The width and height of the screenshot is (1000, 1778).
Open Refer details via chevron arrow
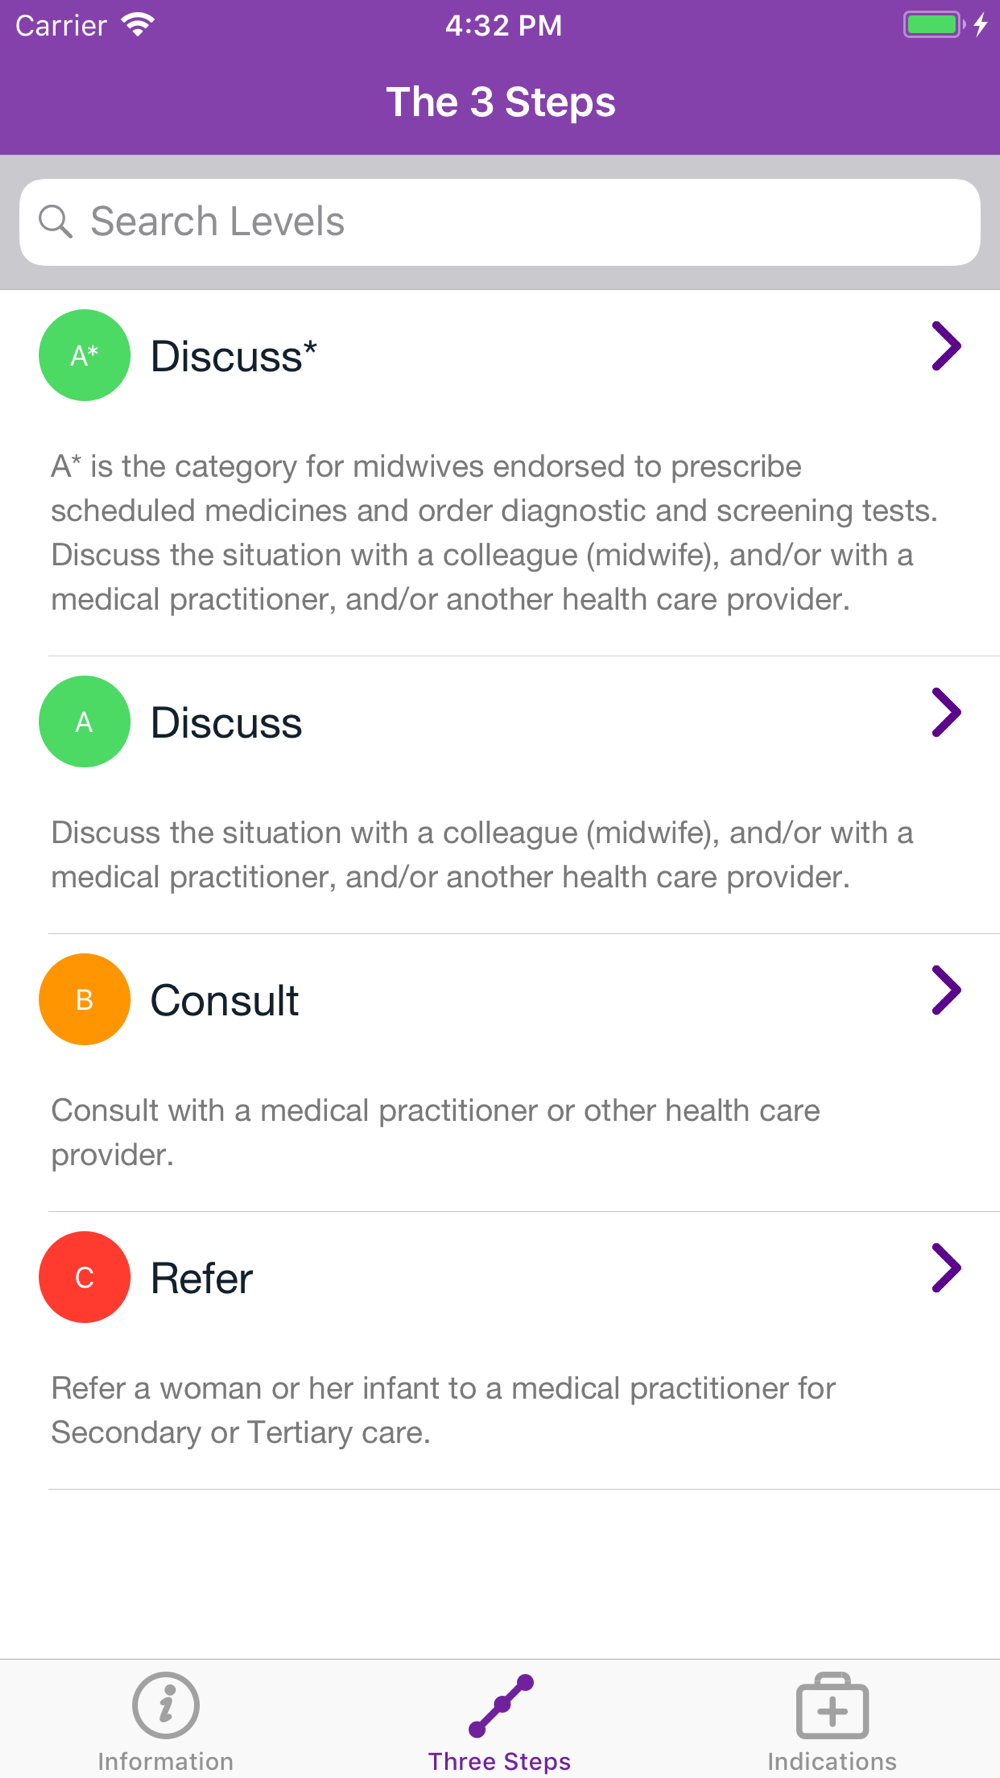click(946, 1268)
